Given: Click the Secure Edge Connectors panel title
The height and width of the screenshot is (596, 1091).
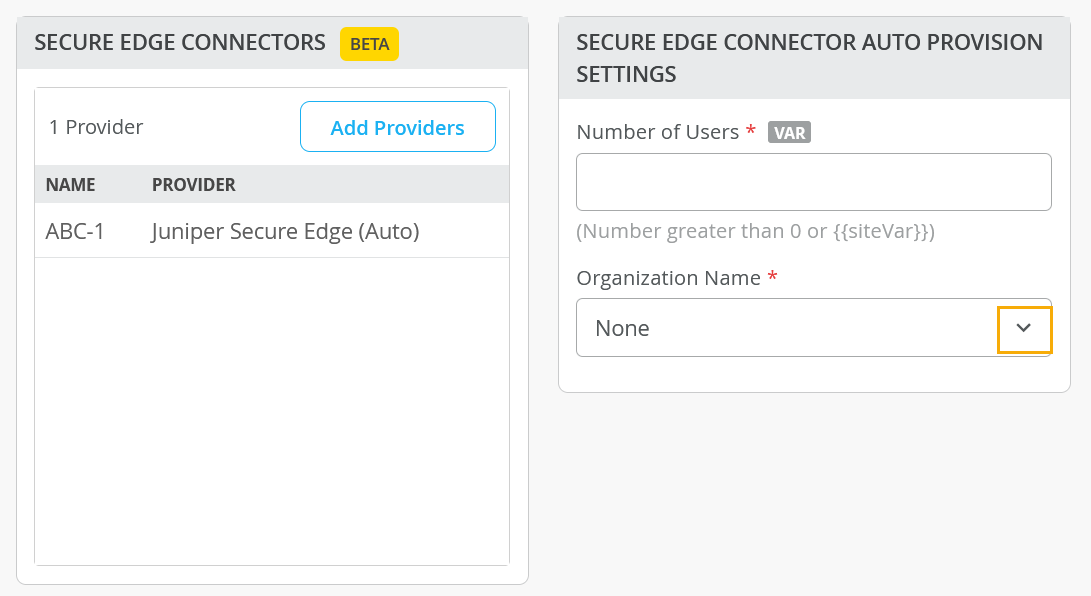Looking at the screenshot, I should point(180,43).
